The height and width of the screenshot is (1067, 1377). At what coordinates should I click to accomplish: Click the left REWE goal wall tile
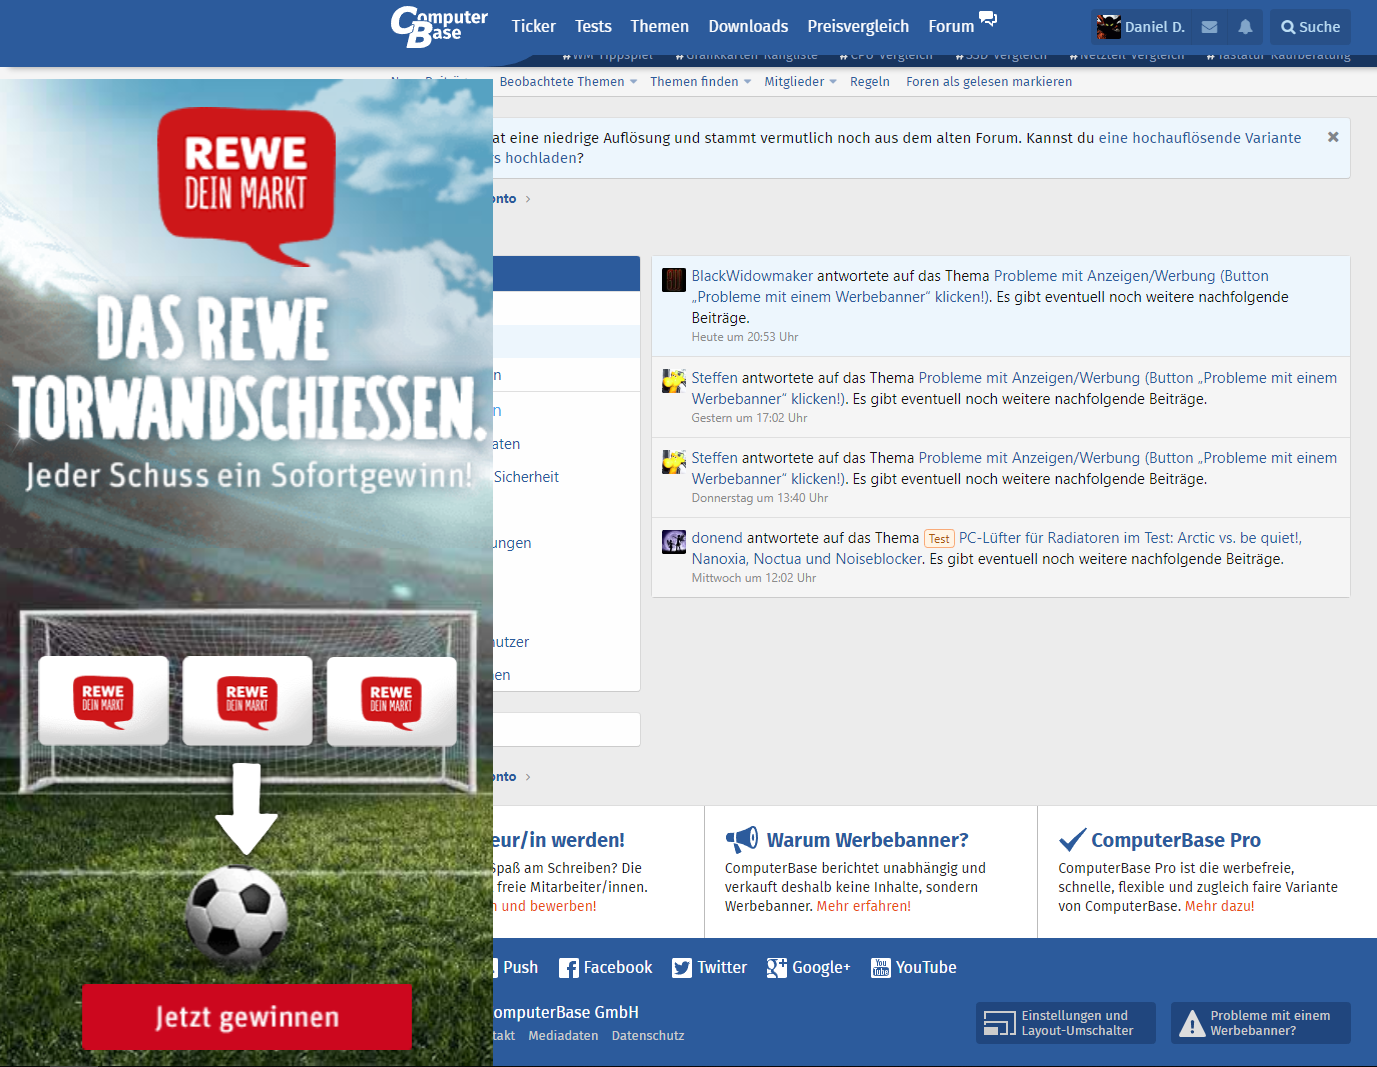pyautogui.click(x=103, y=700)
